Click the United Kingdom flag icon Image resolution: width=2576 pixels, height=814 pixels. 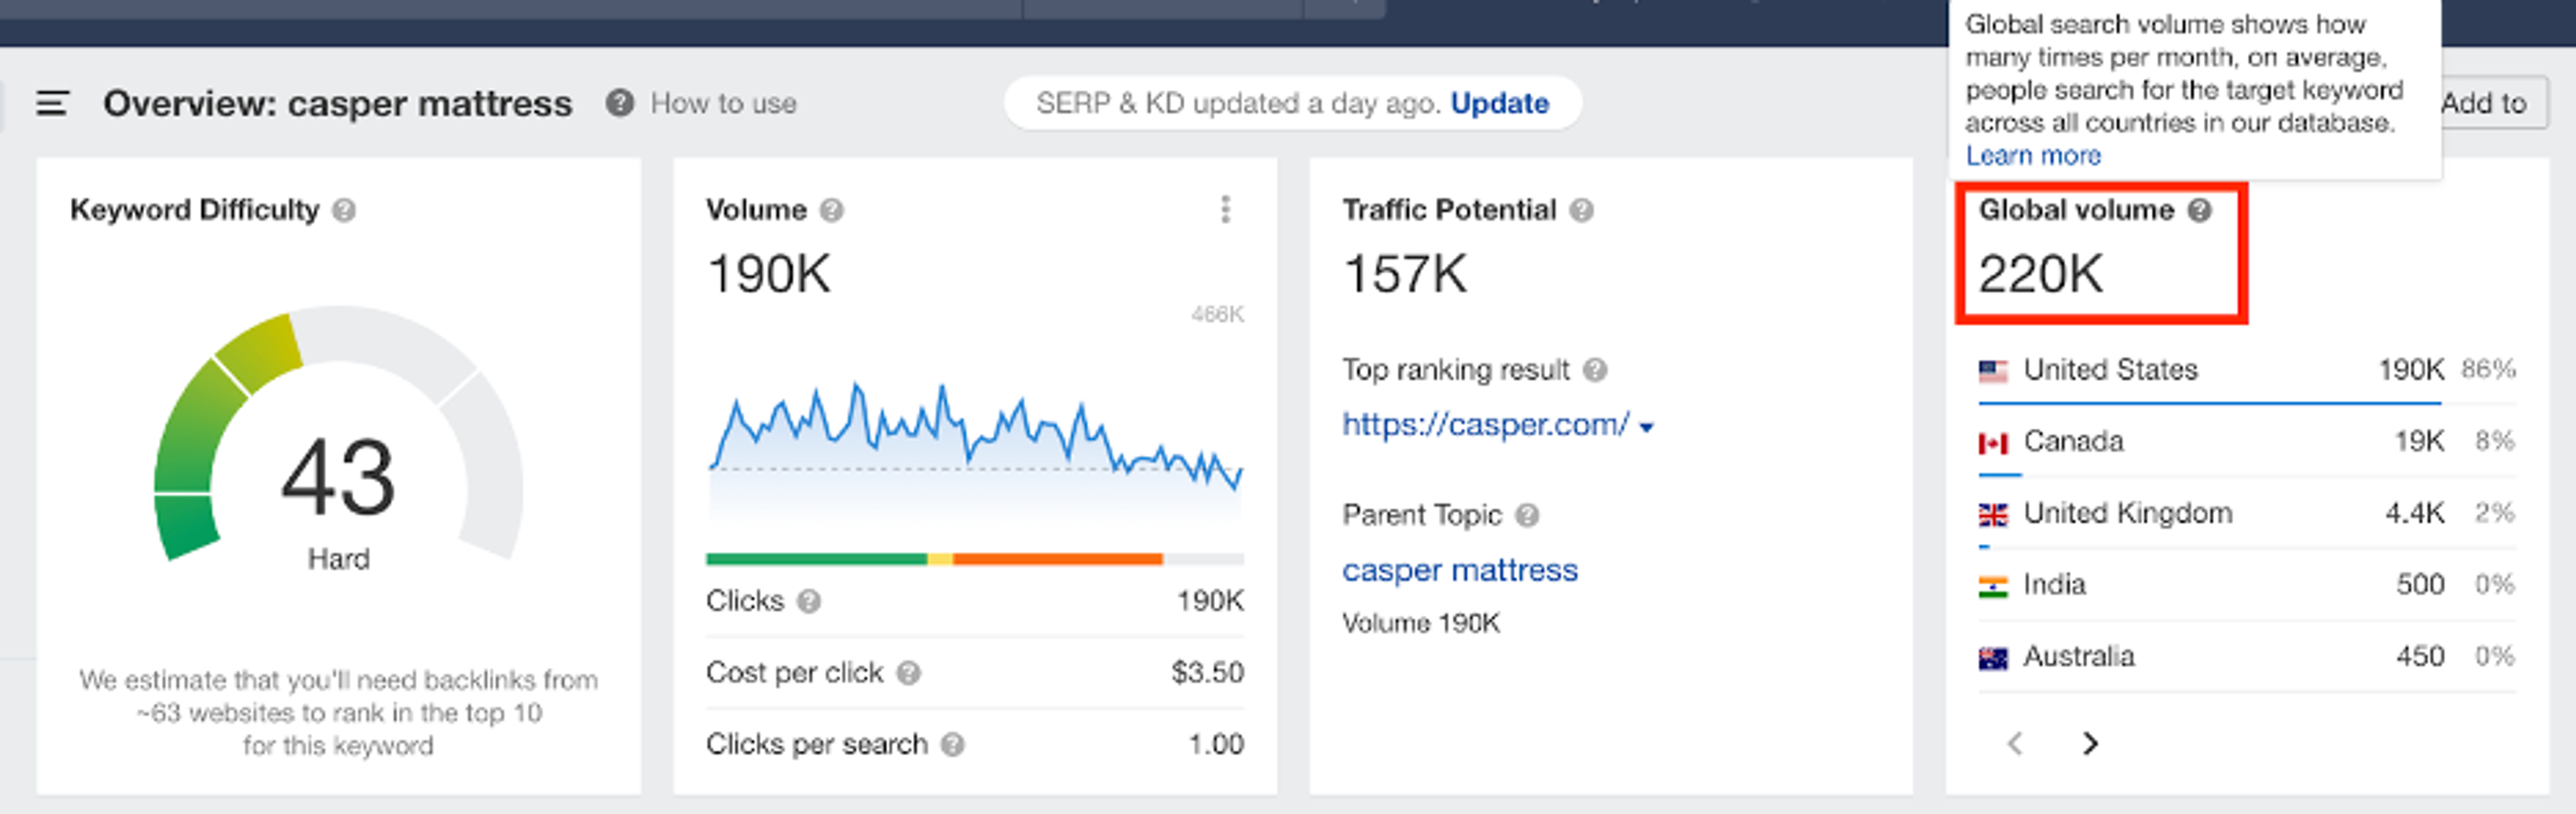1993,515
